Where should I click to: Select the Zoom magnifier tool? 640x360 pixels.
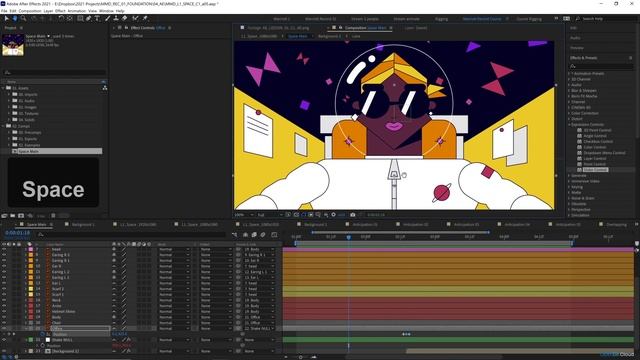pyautogui.click(x=23, y=18)
